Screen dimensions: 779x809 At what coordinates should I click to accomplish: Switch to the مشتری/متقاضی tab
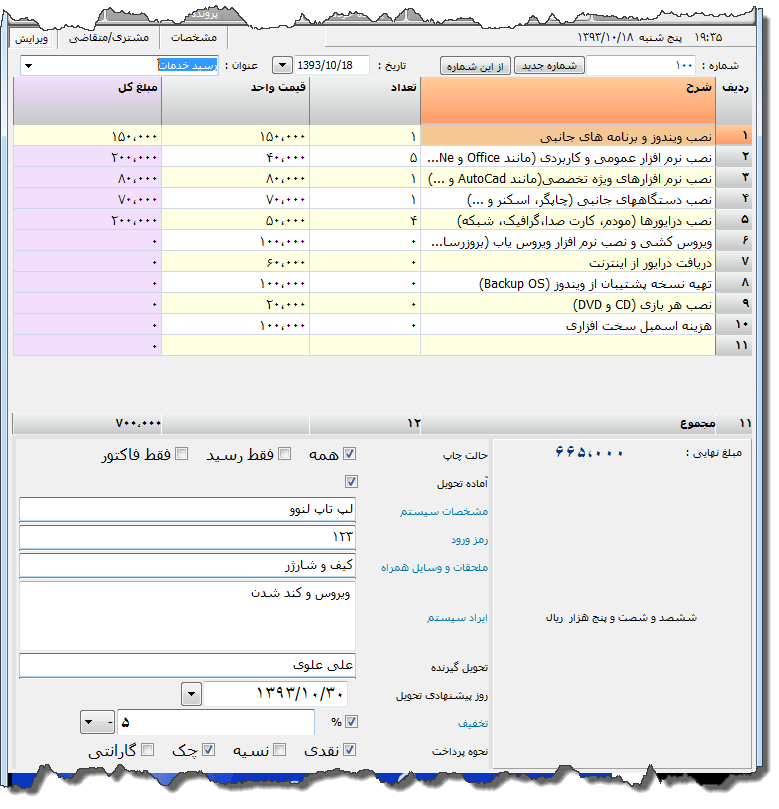click(108, 38)
